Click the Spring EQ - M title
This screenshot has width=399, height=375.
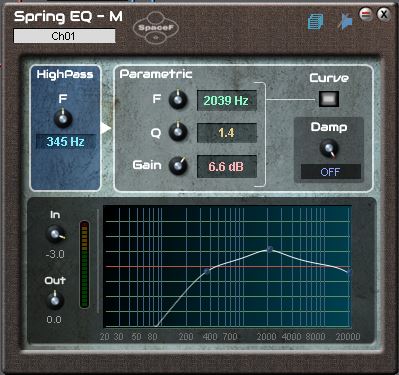[68, 17]
